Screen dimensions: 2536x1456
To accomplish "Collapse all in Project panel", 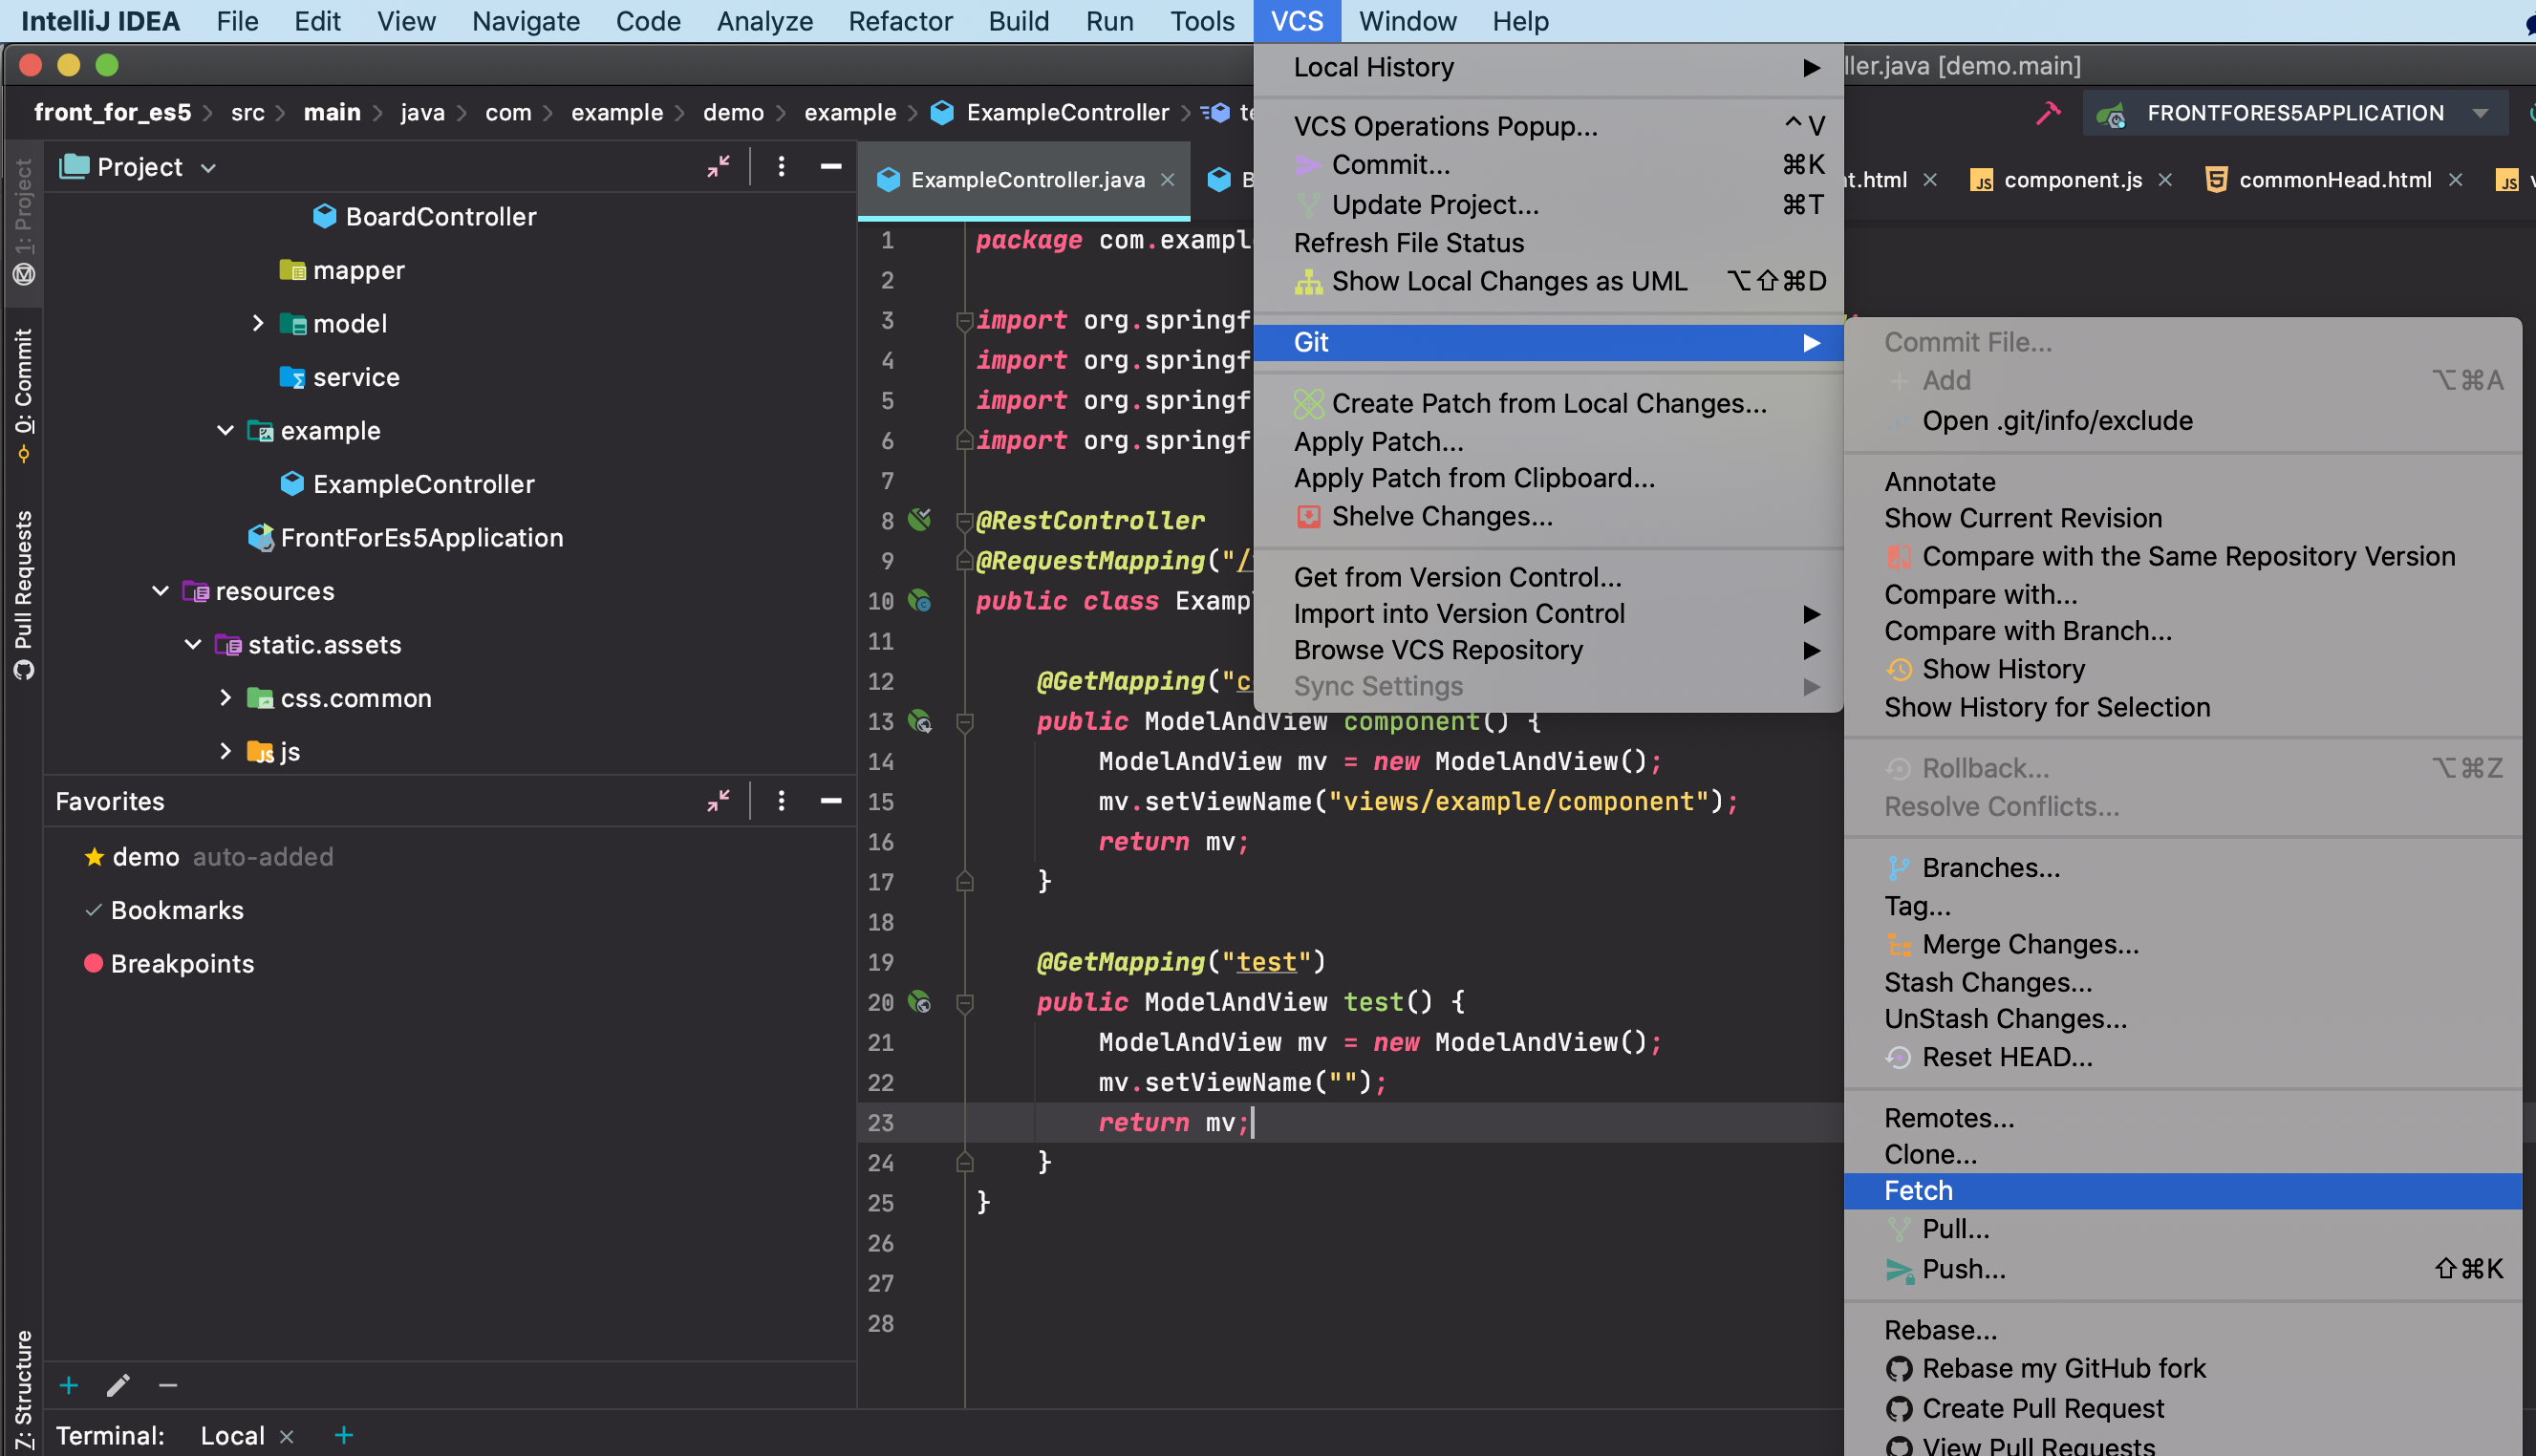I will (718, 166).
